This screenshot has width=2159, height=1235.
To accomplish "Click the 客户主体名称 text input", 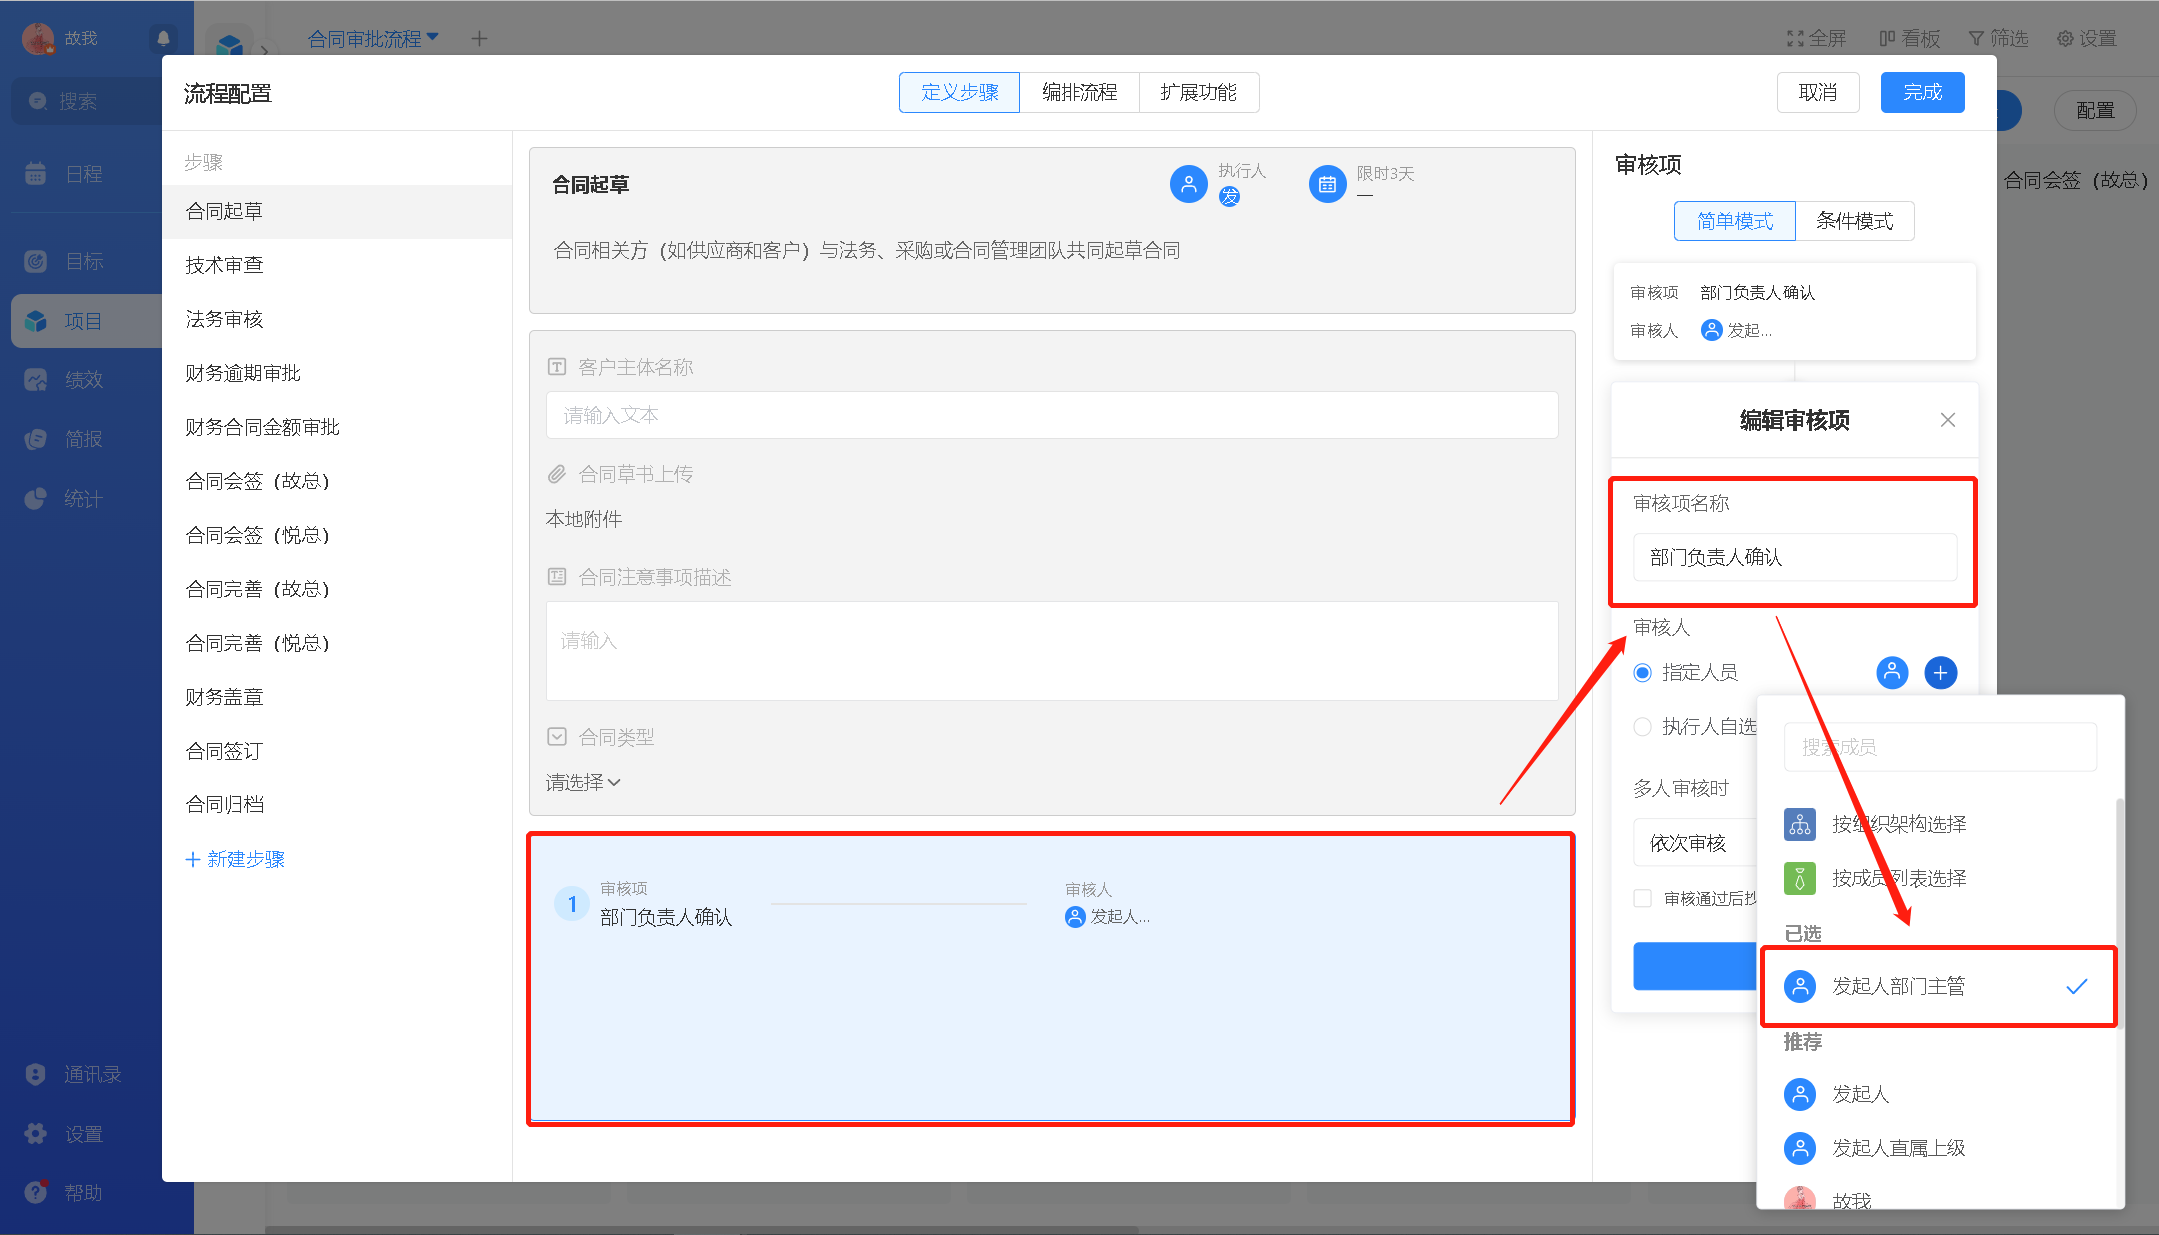I will pos(1052,415).
